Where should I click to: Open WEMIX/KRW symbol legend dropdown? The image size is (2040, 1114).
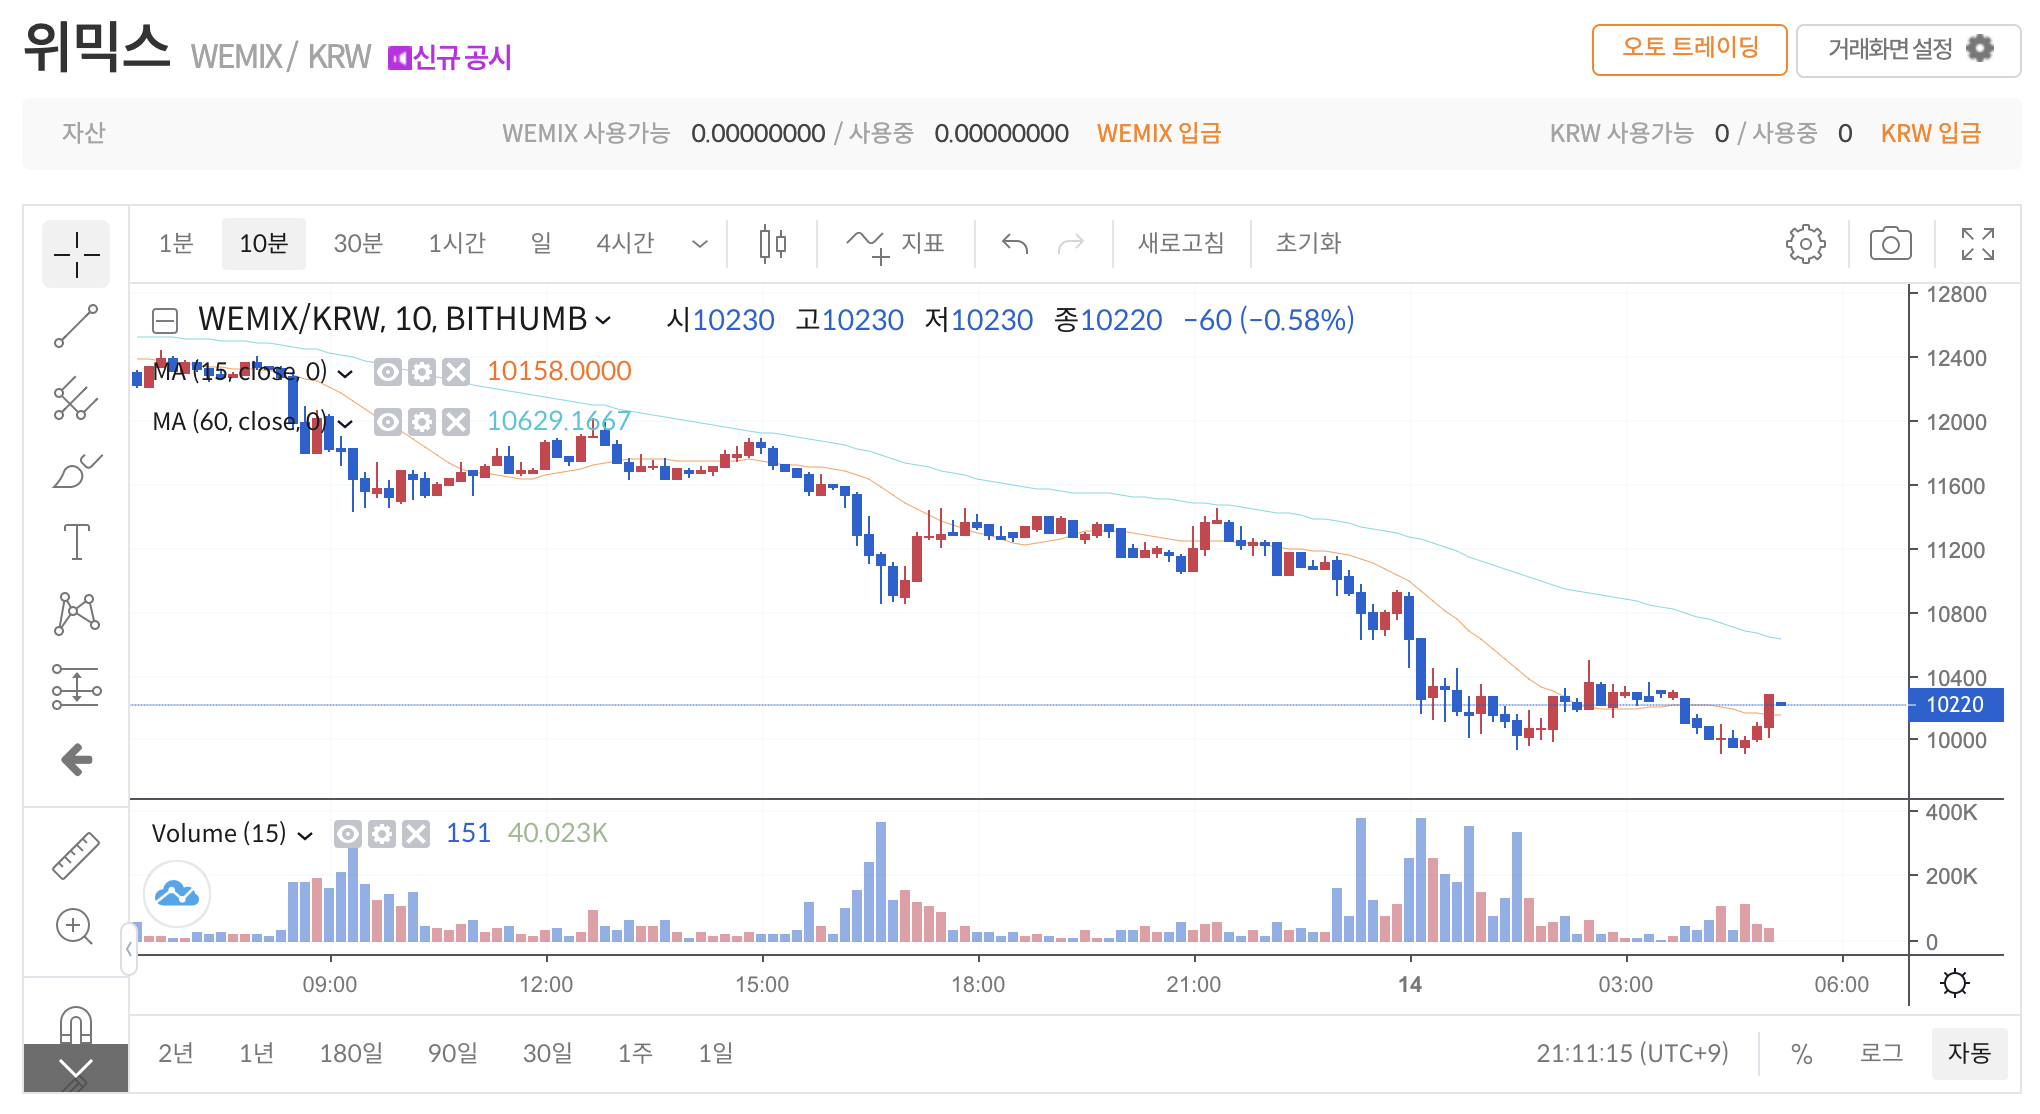tap(603, 320)
